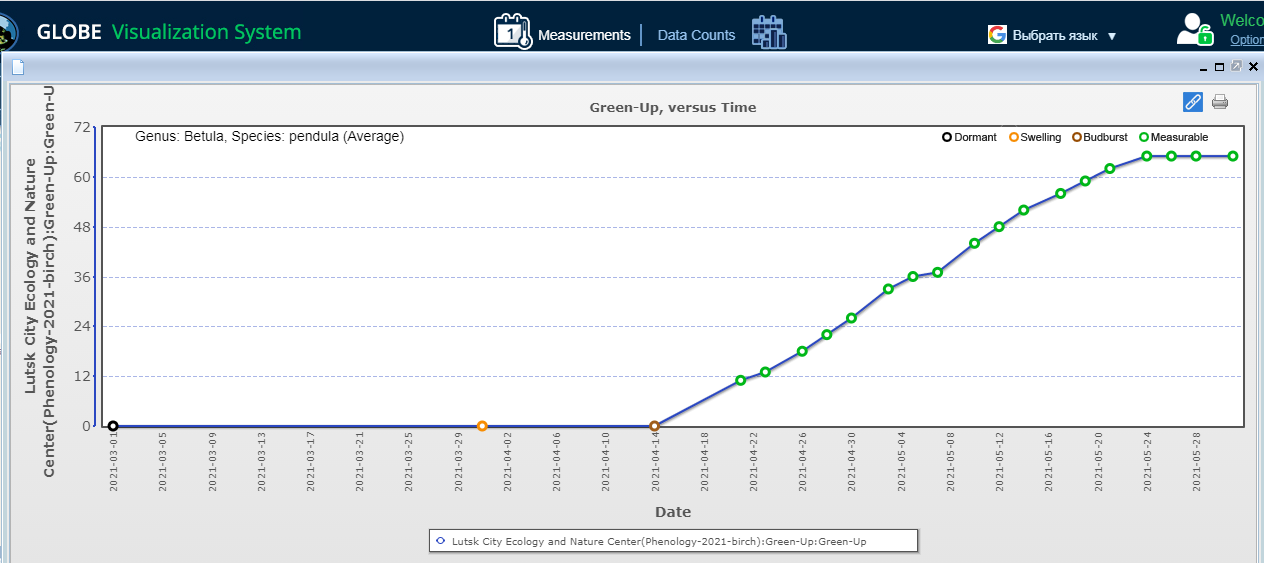Click the user account icon with padlock

point(1194,29)
